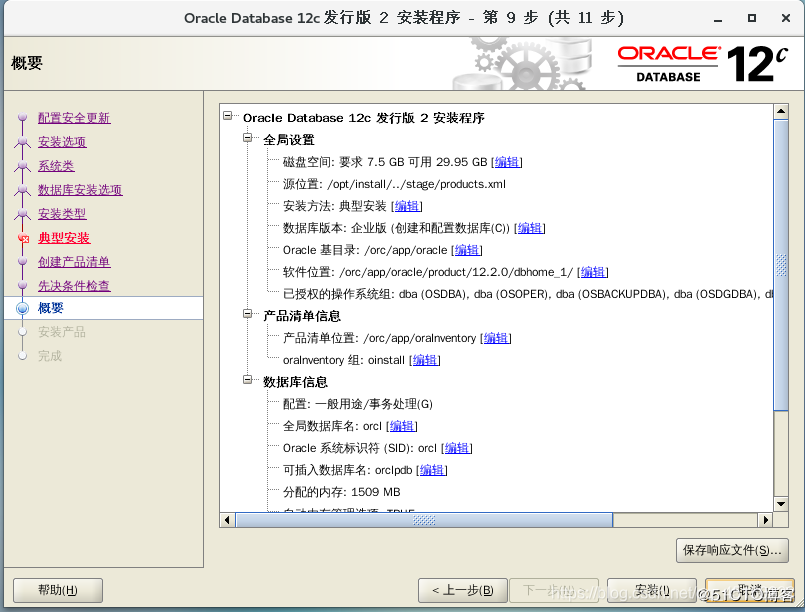Click the vertical scrollbar thumb
The height and width of the screenshot is (612, 805).
[781, 265]
